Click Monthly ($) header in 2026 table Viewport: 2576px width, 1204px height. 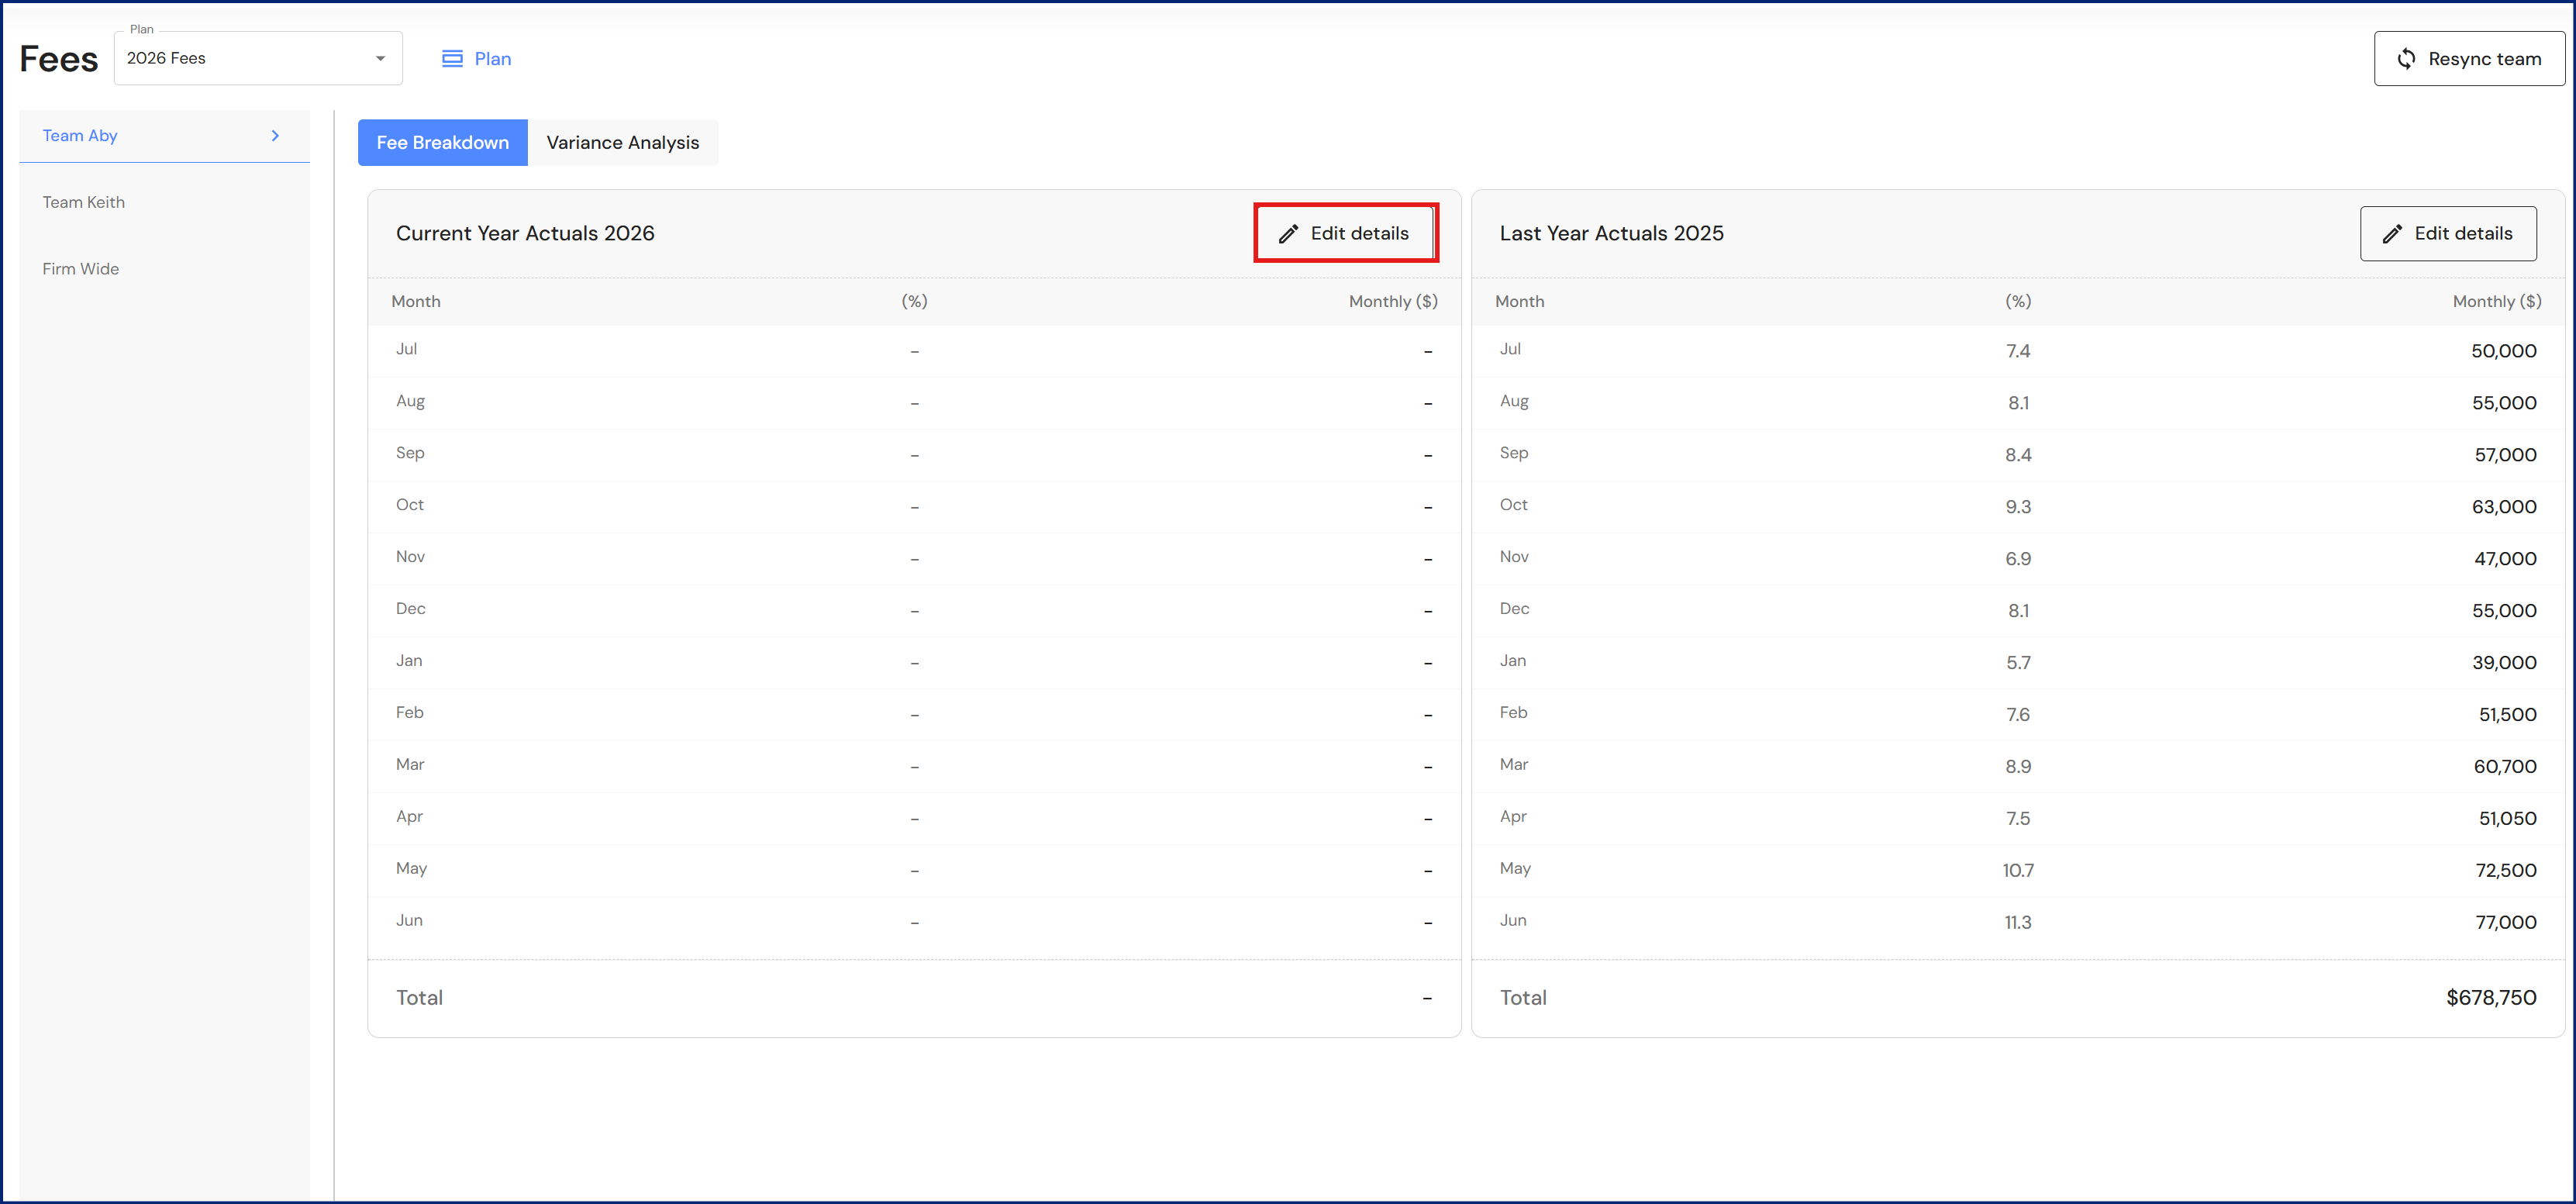[1392, 302]
